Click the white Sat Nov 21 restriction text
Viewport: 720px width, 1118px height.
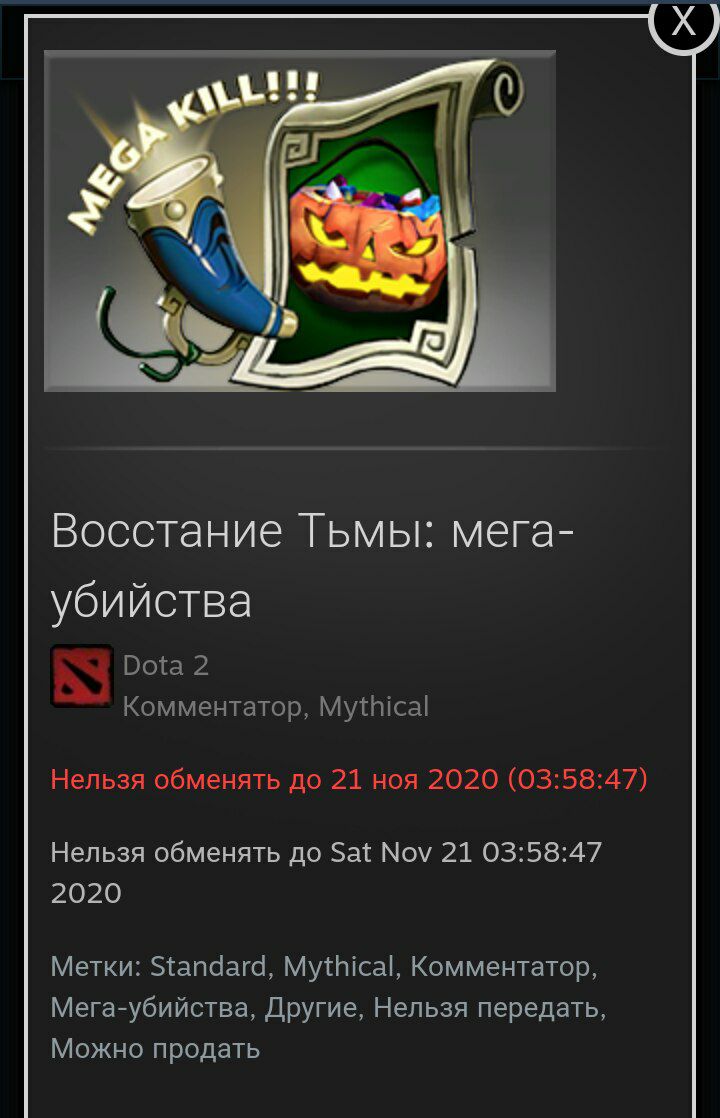click(x=326, y=872)
